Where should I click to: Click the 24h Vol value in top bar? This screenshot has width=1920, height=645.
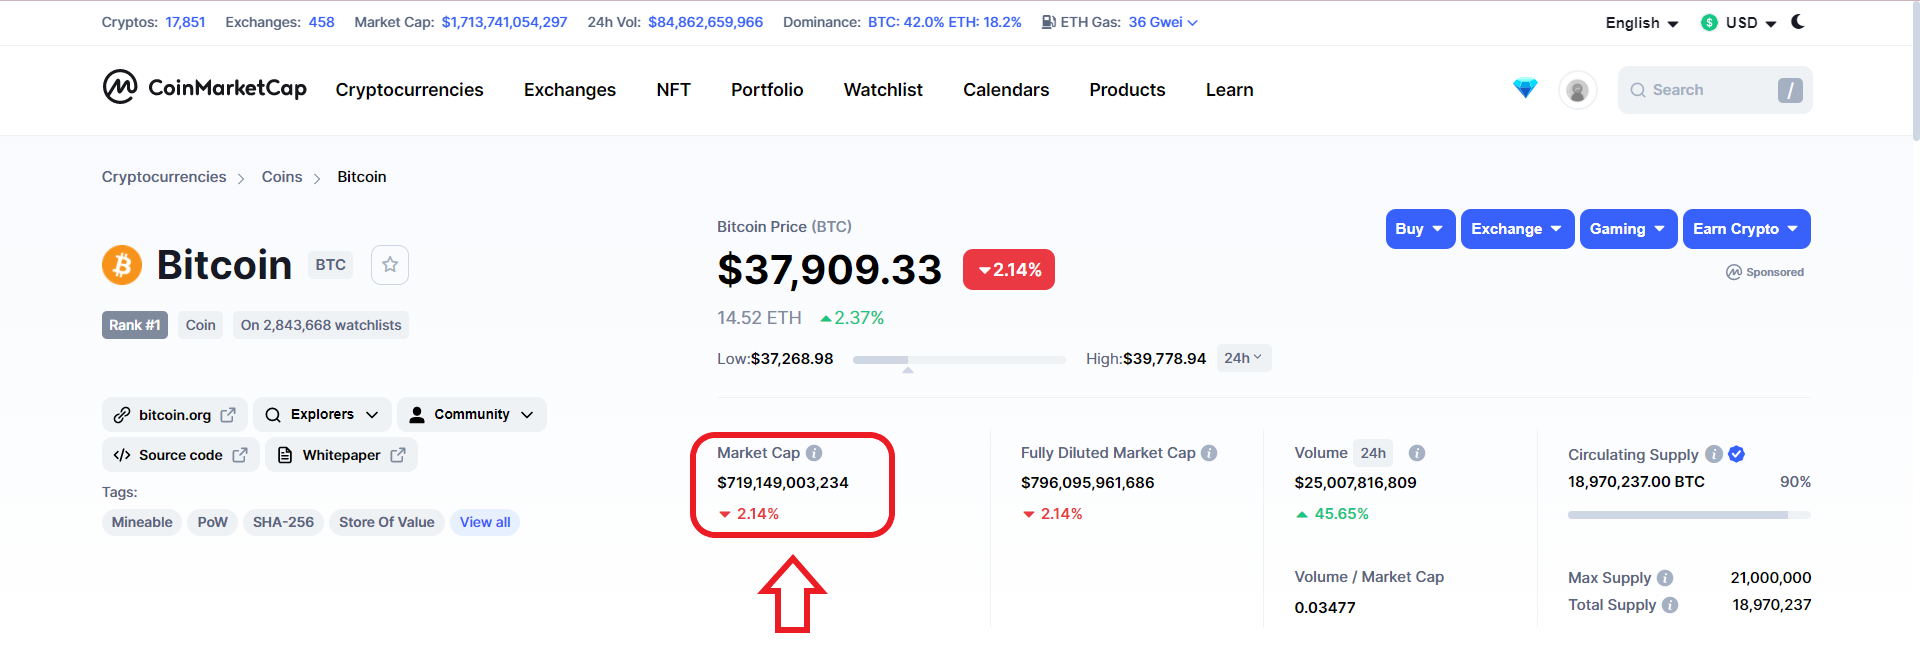[x=705, y=22]
